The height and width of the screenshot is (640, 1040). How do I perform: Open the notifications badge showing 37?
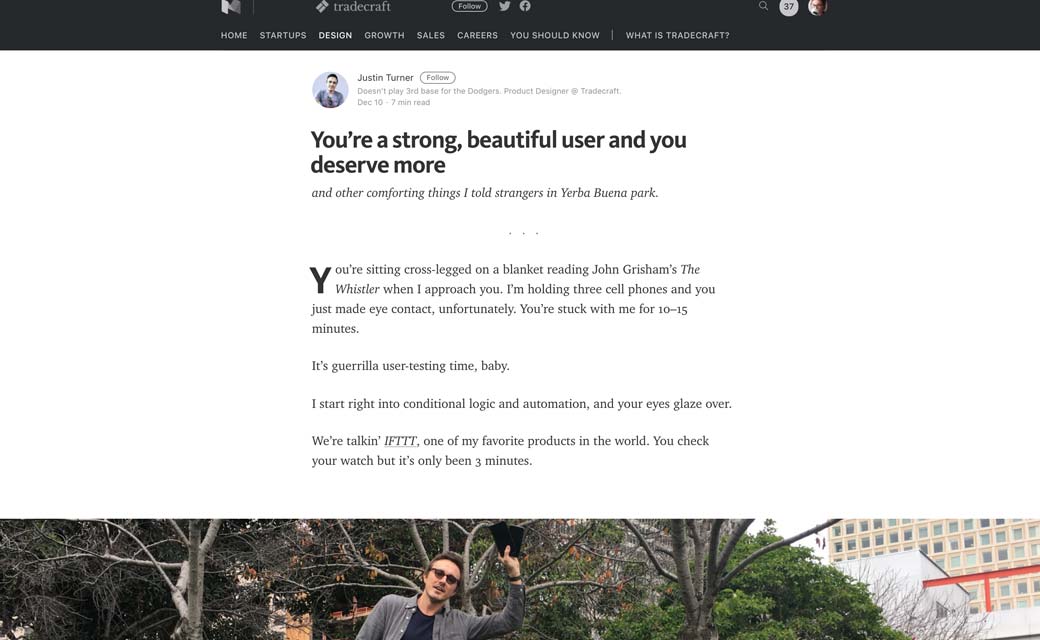click(789, 7)
